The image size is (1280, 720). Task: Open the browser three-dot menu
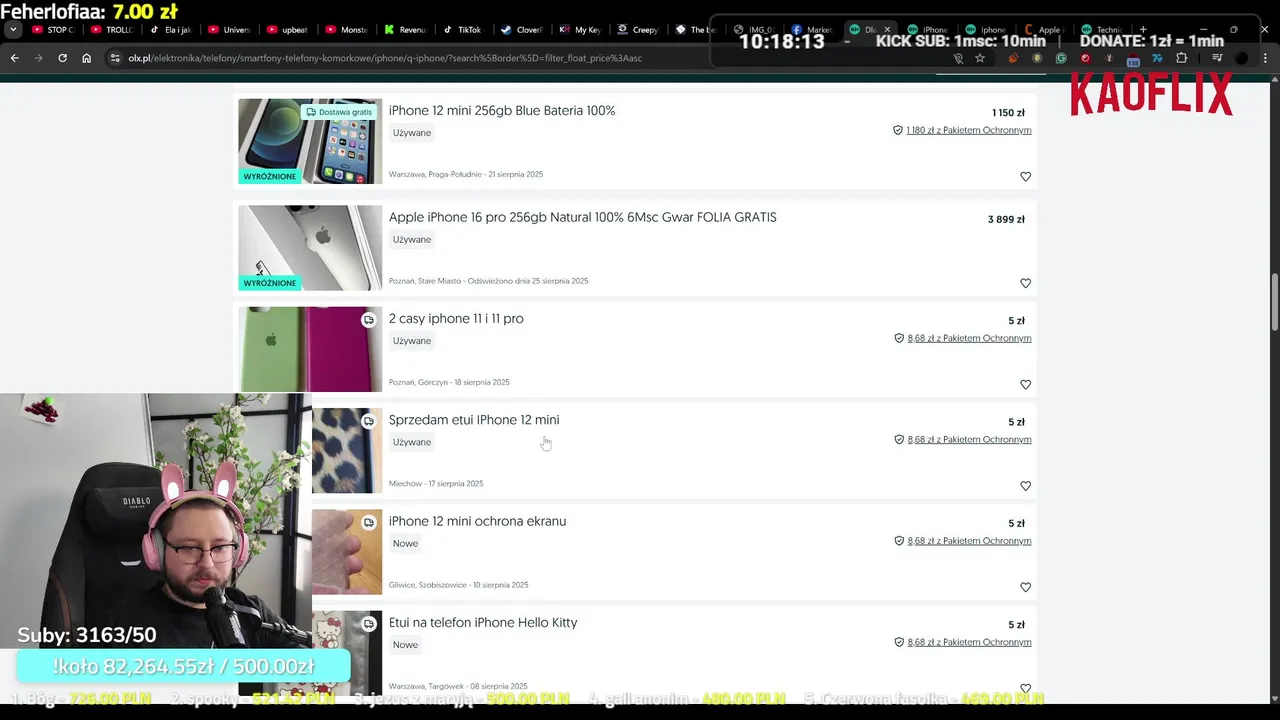coord(1265,58)
